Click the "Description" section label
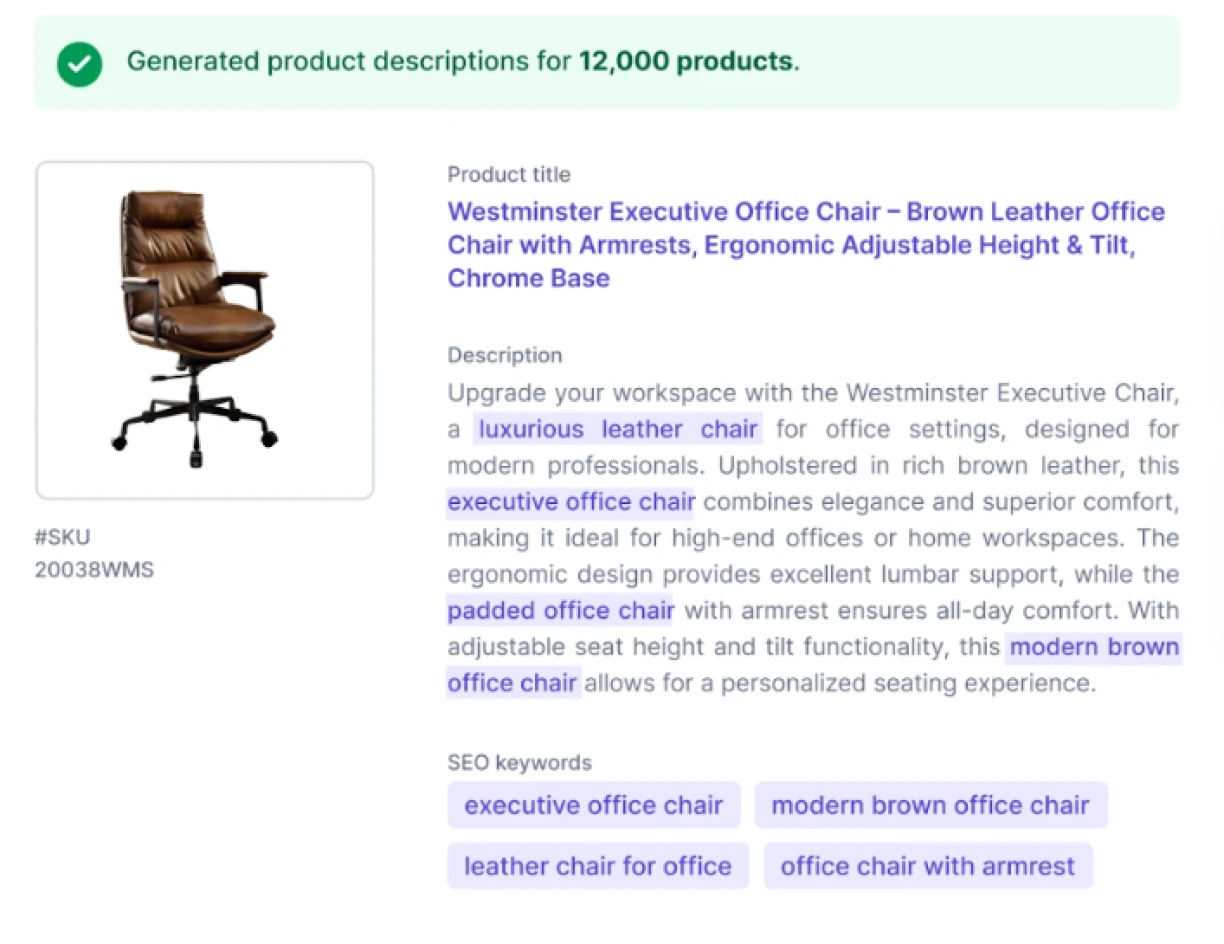The height and width of the screenshot is (944, 1224). pyautogui.click(x=504, y=355)
